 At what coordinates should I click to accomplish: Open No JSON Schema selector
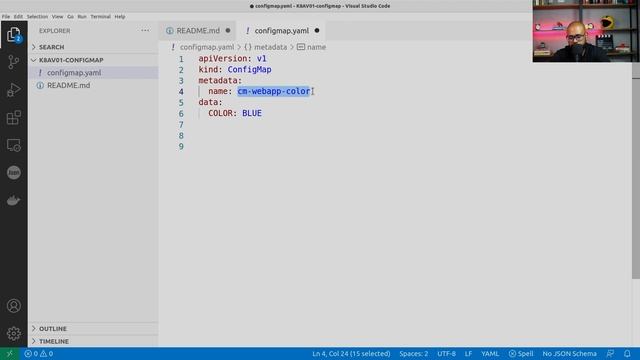569,353
